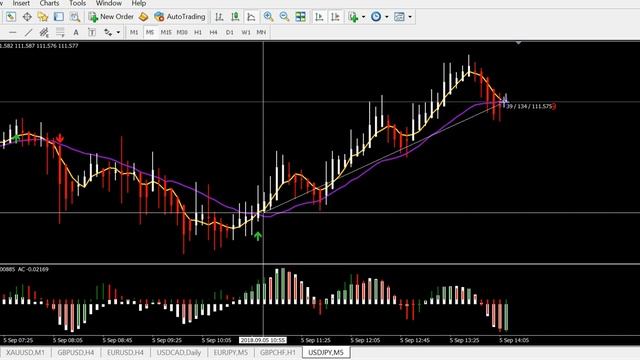Click the New Order button

coord(111,17)
